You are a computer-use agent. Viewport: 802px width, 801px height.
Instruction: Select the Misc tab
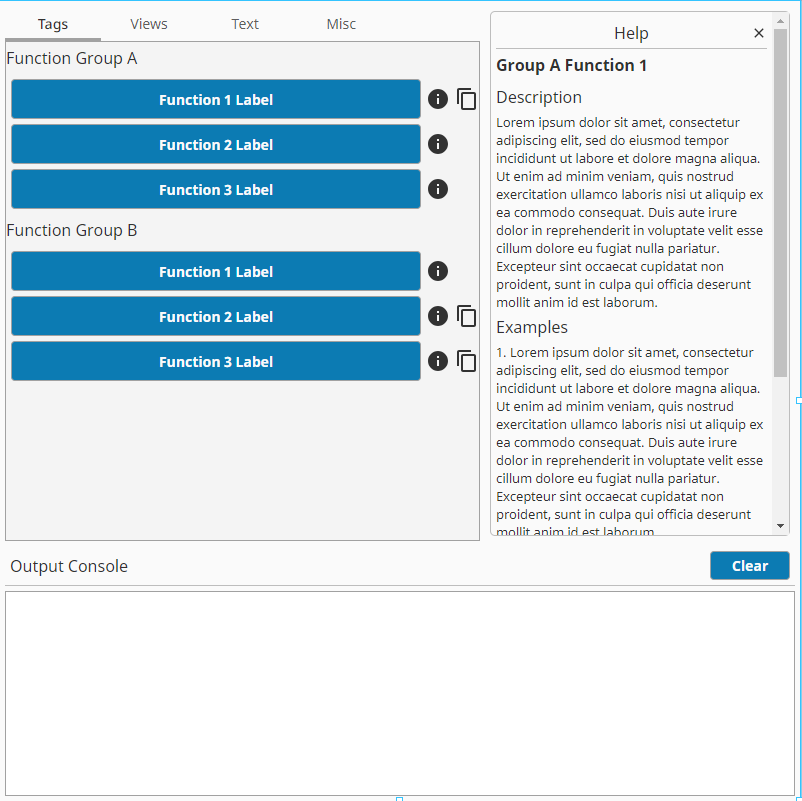click(341, 24)
